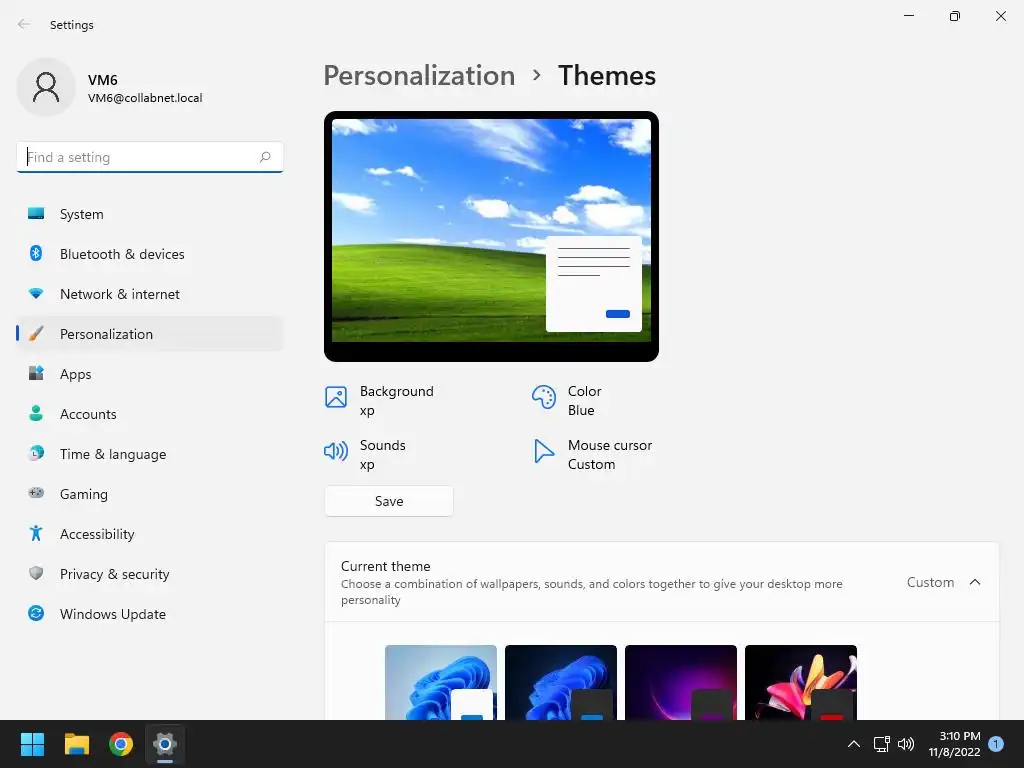1024x768 pixels.
Task: Click the Background picture icon
Action: point(336,397)
